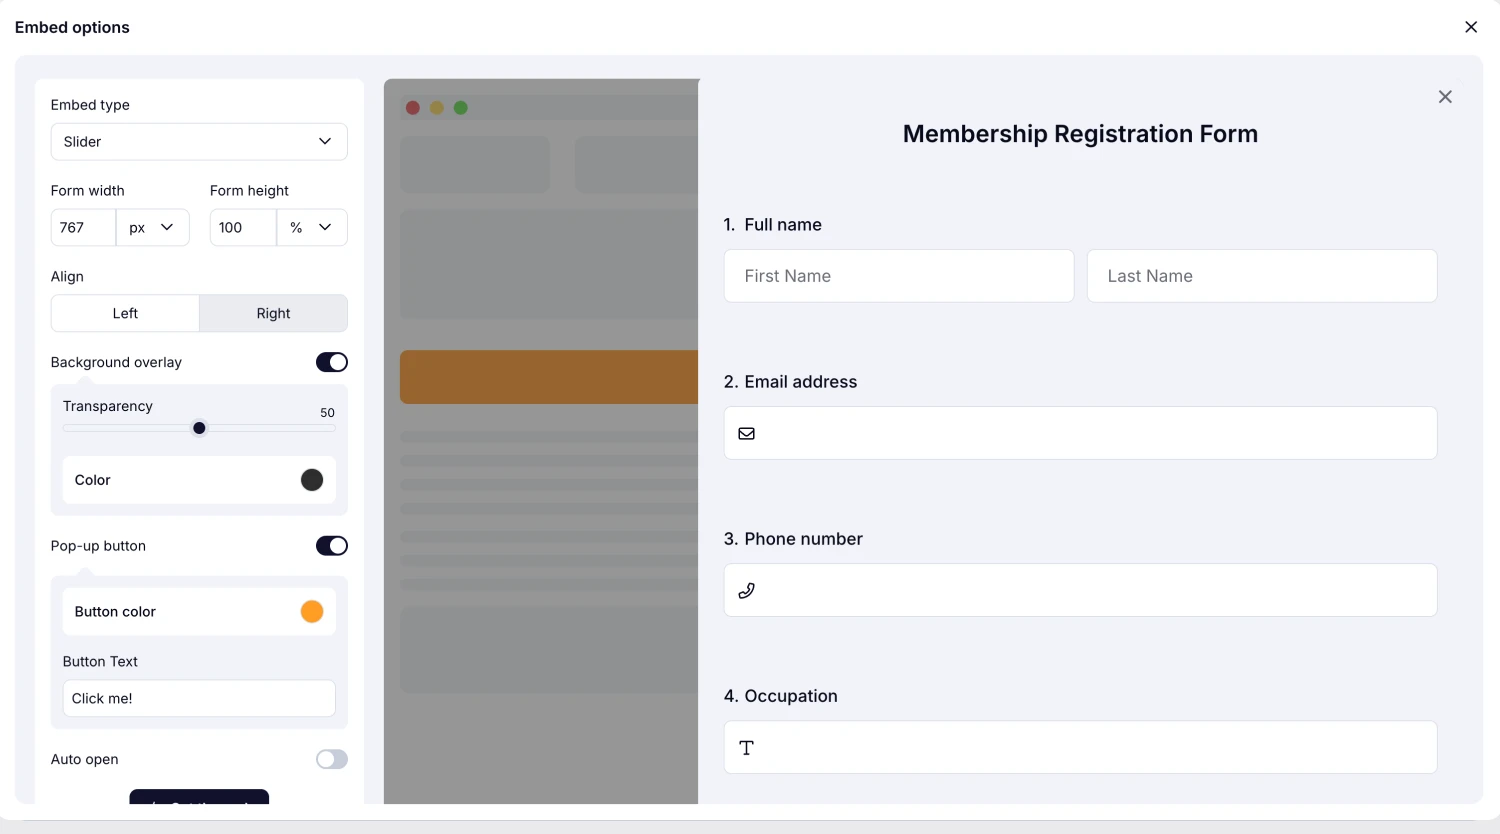1500x834 pixels.
Task: Click the yellow traffic-light dot in browser preview
Action: [437, 107]
